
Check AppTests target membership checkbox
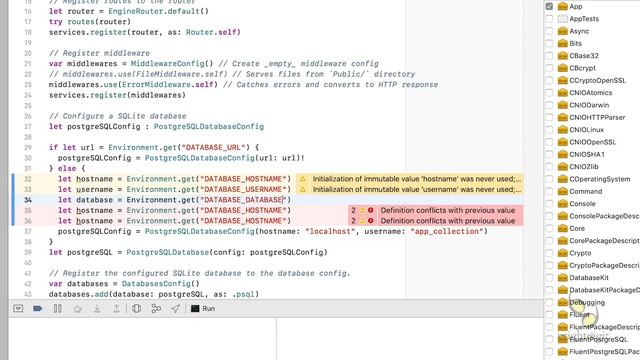click(549, 19)
